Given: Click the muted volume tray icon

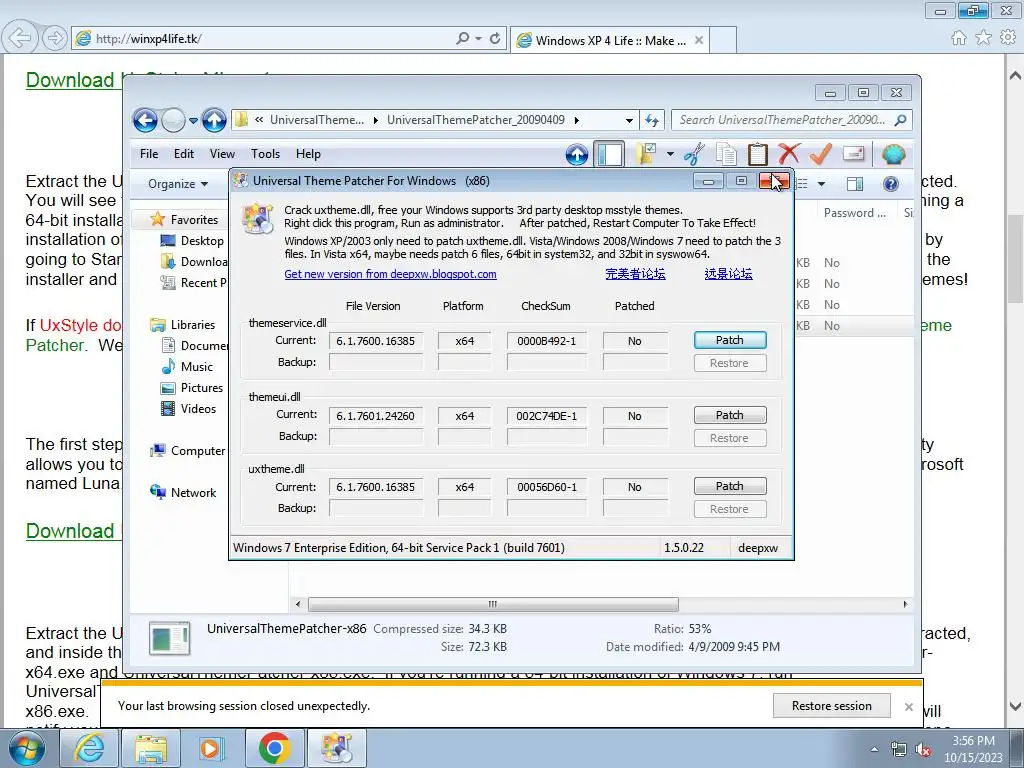Looking at the screenshot, I should [x=923, y=750].
